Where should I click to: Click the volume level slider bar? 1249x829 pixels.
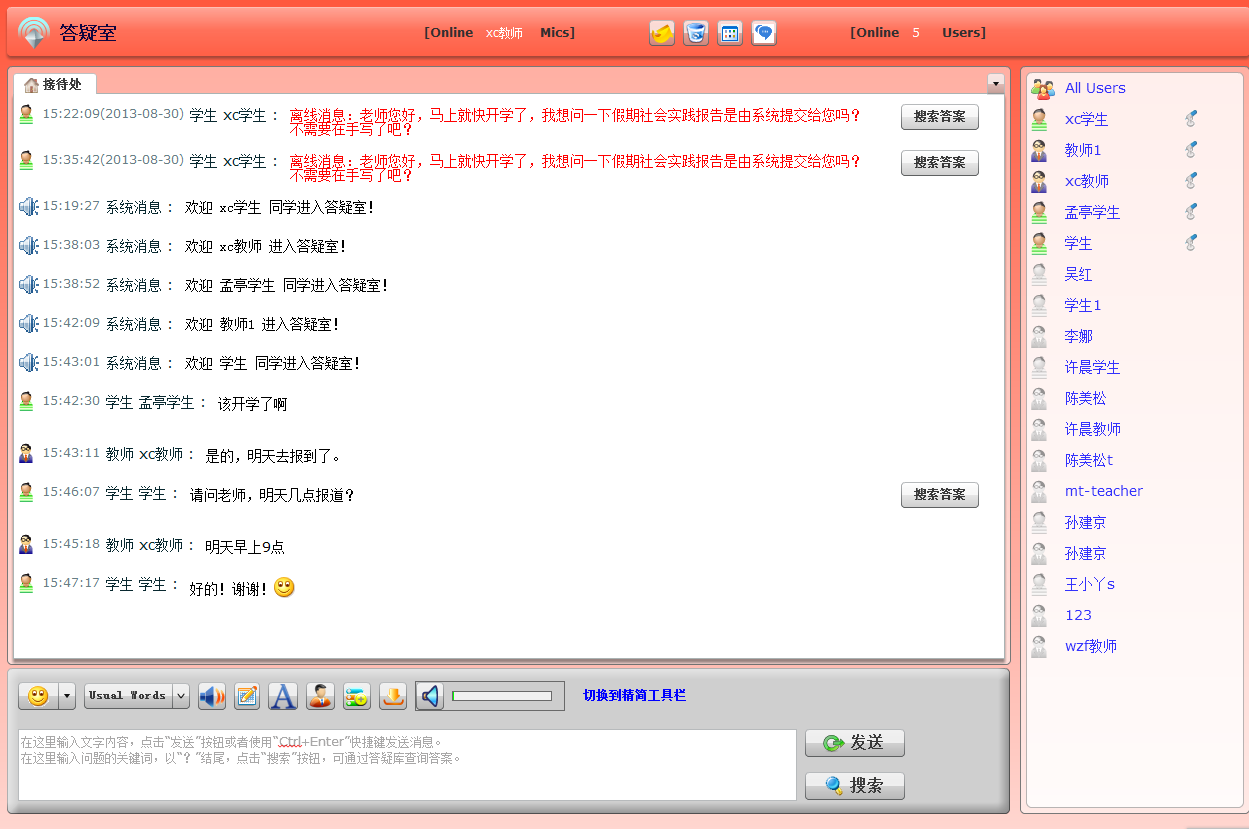501,696
